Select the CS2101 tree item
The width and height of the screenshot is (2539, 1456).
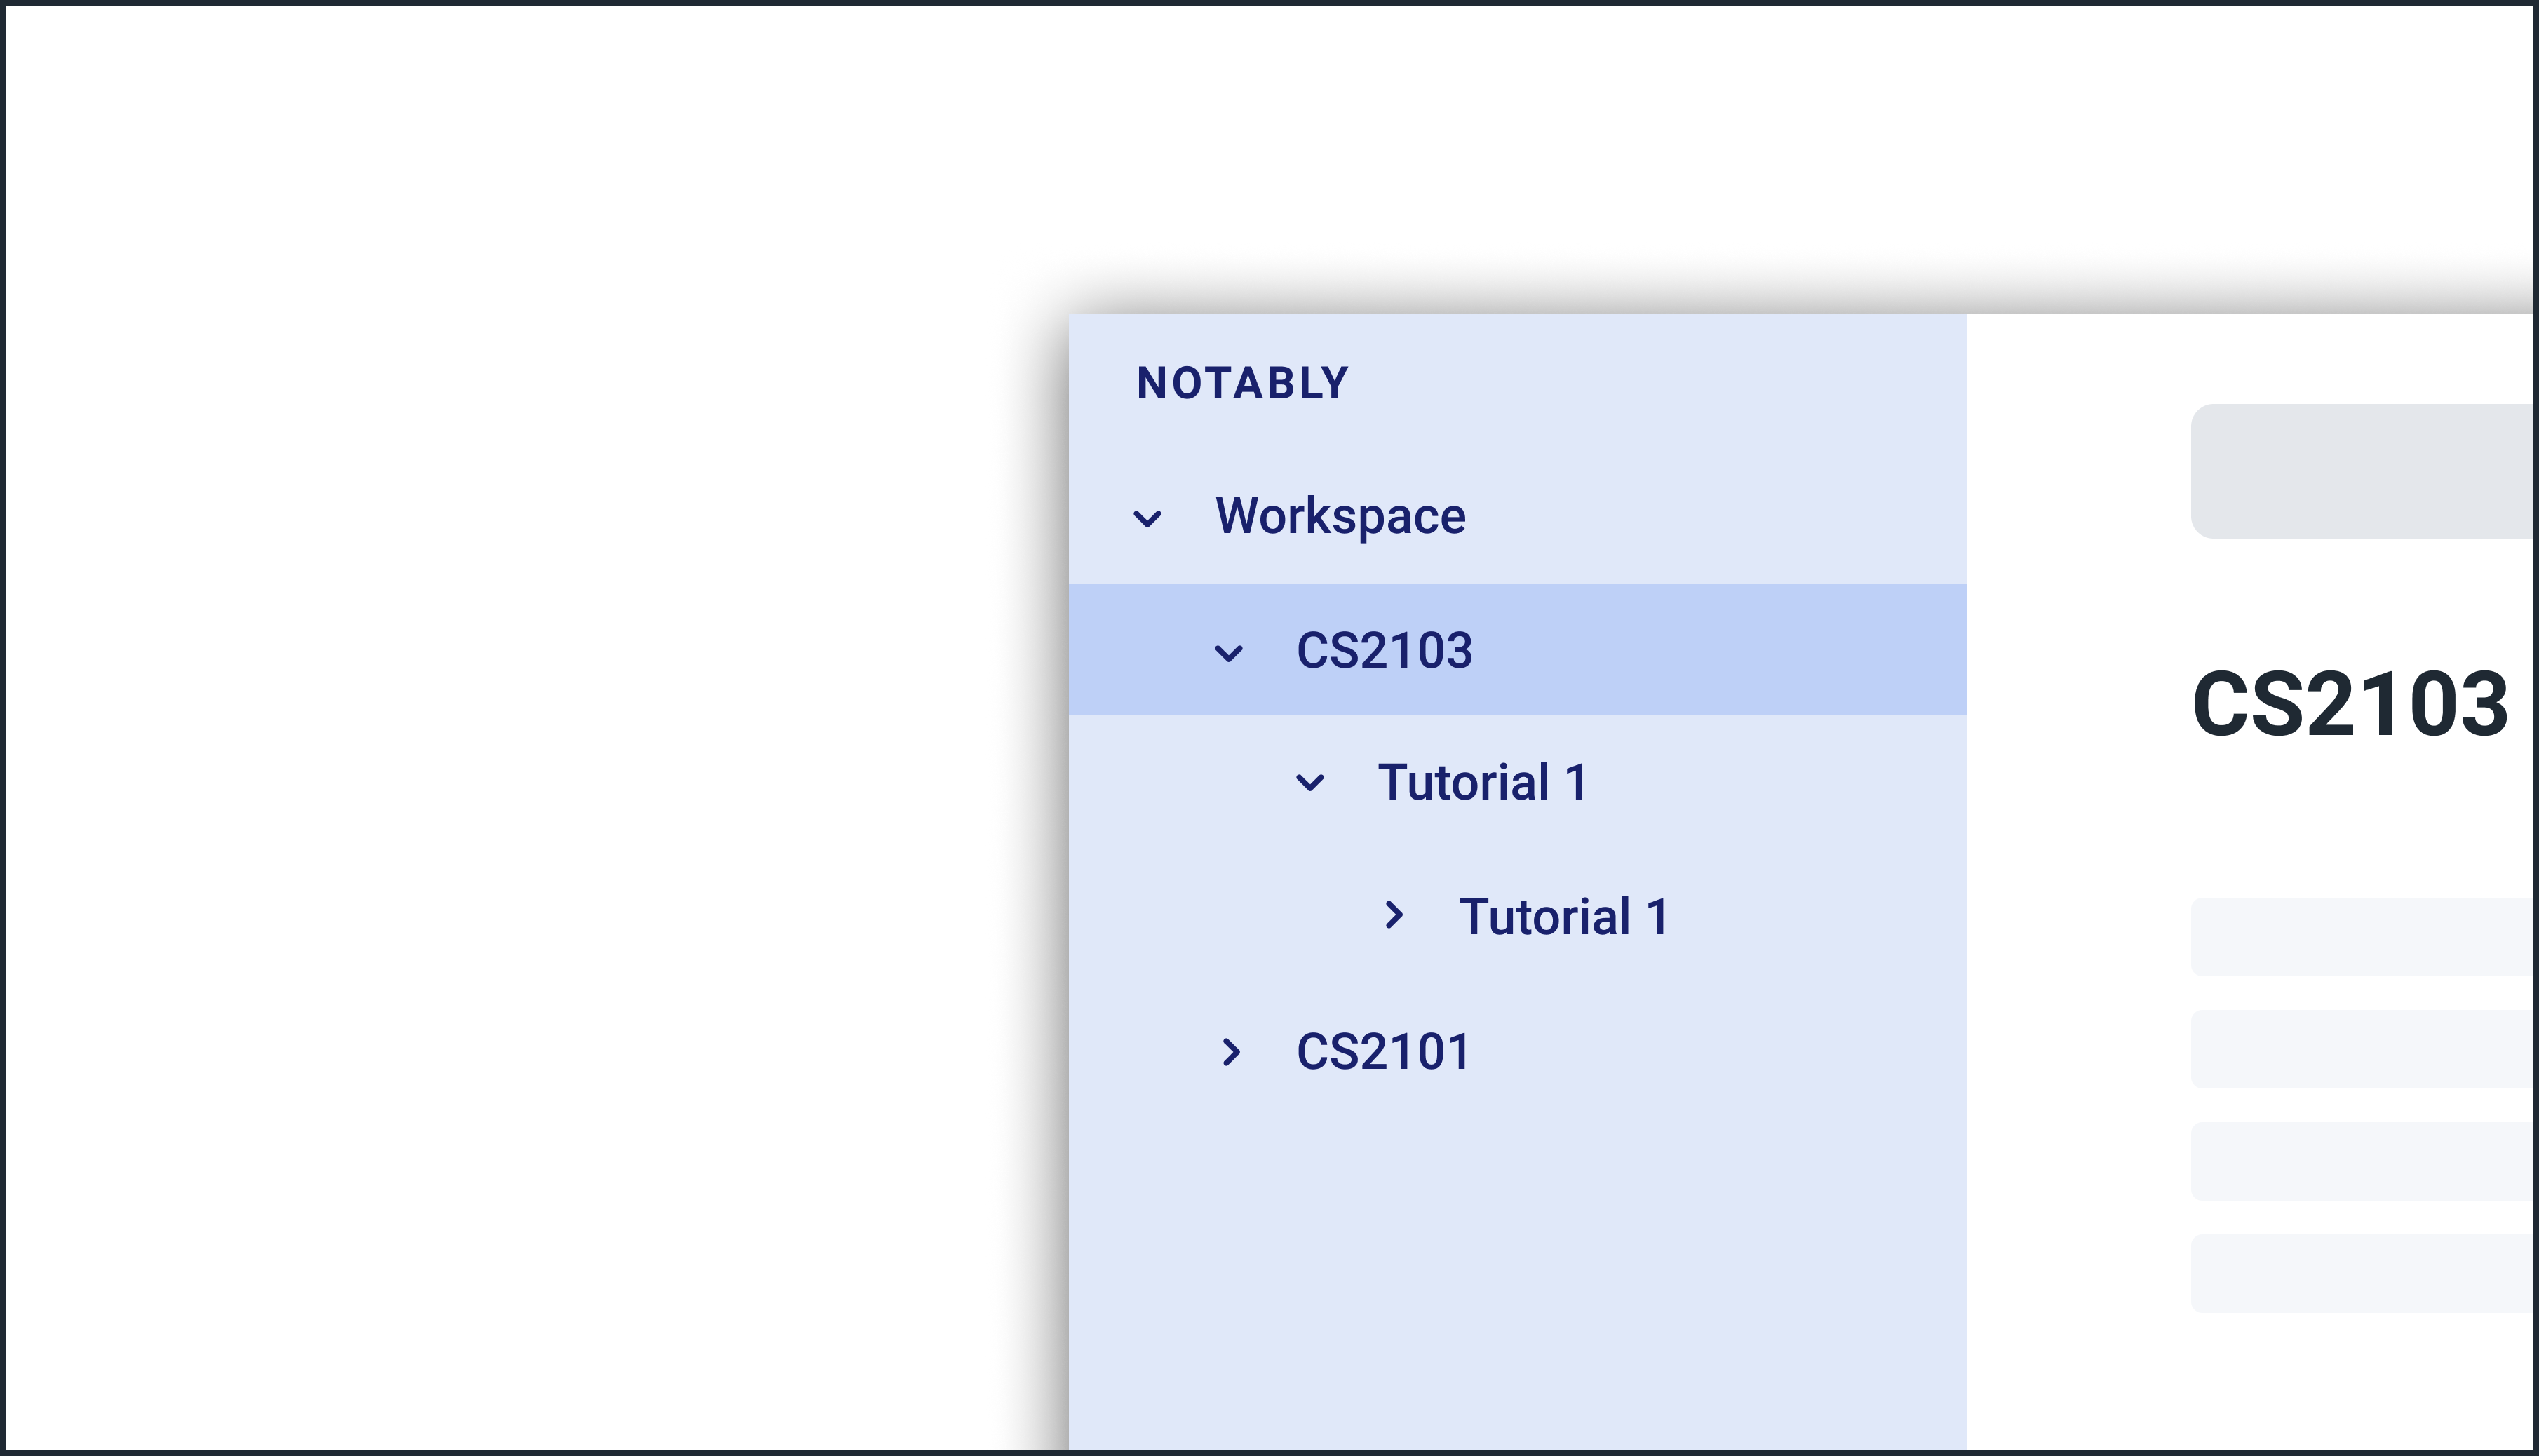[1383, 1050]
